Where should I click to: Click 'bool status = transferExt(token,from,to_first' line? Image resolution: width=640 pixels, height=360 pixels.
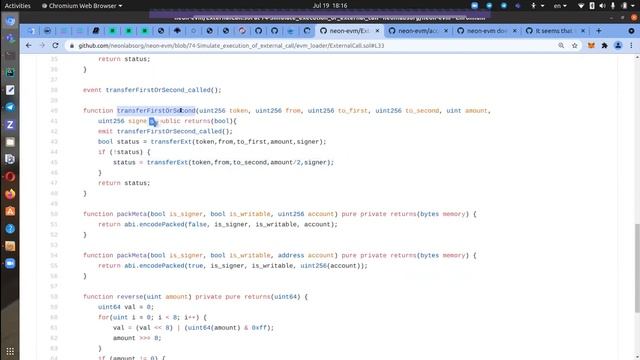212,142
